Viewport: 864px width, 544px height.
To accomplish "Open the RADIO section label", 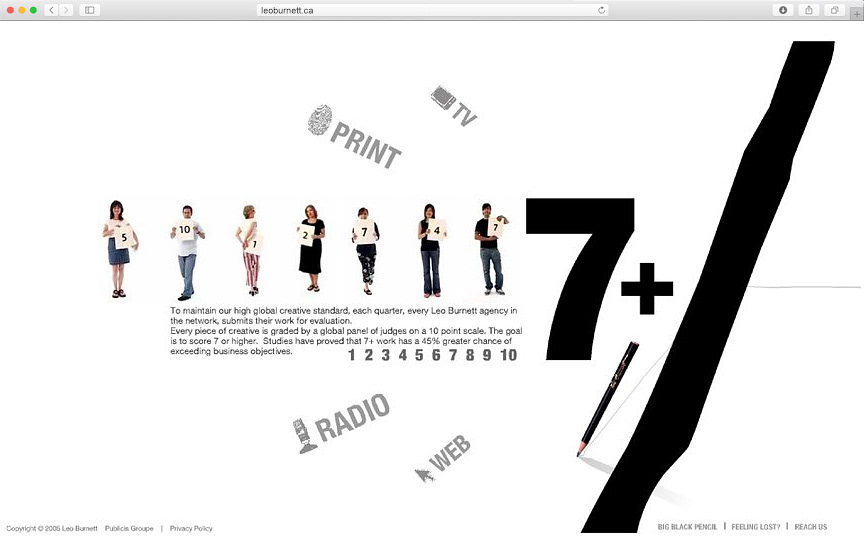I will [x=353, y=418].
